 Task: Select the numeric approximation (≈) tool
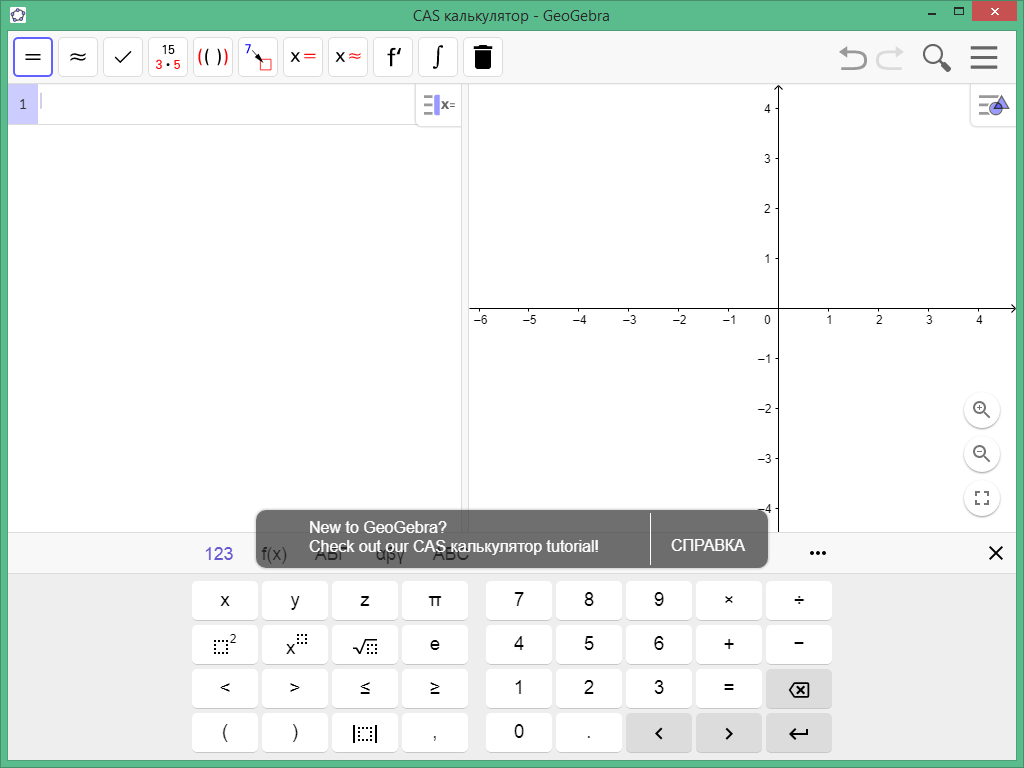tap(78, 57)
